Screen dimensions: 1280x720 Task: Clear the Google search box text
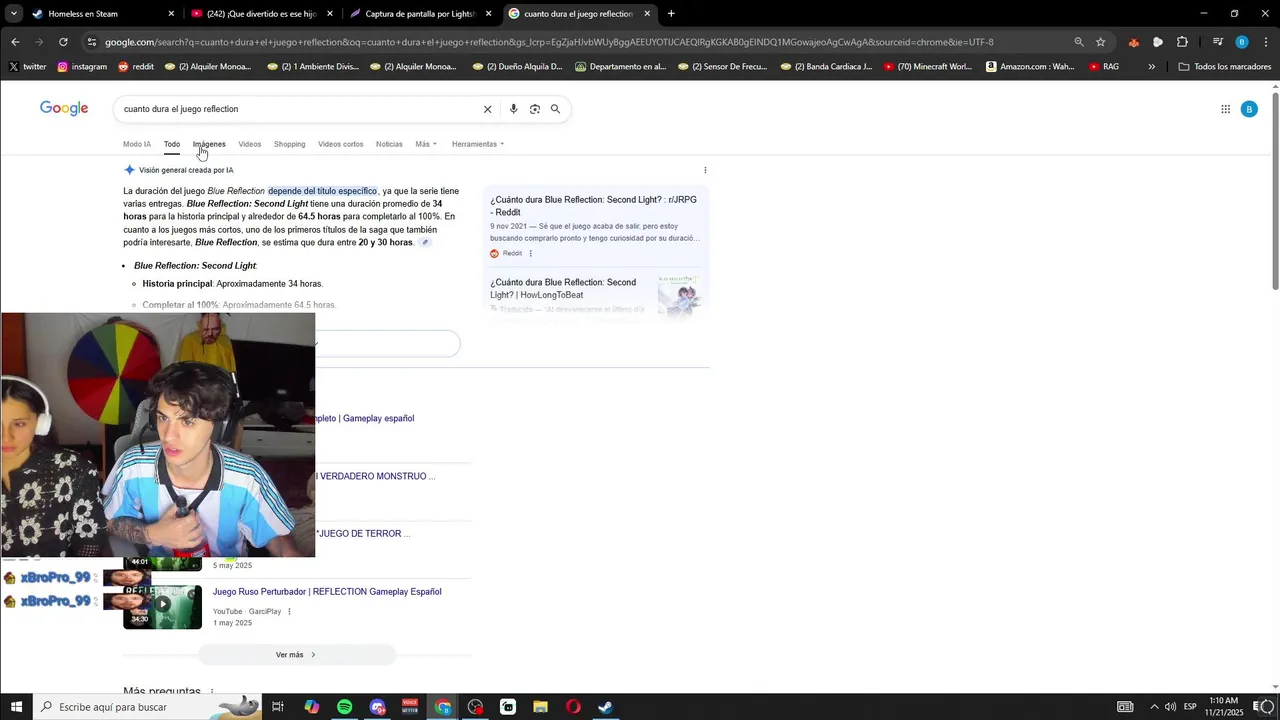coord(488,109)
